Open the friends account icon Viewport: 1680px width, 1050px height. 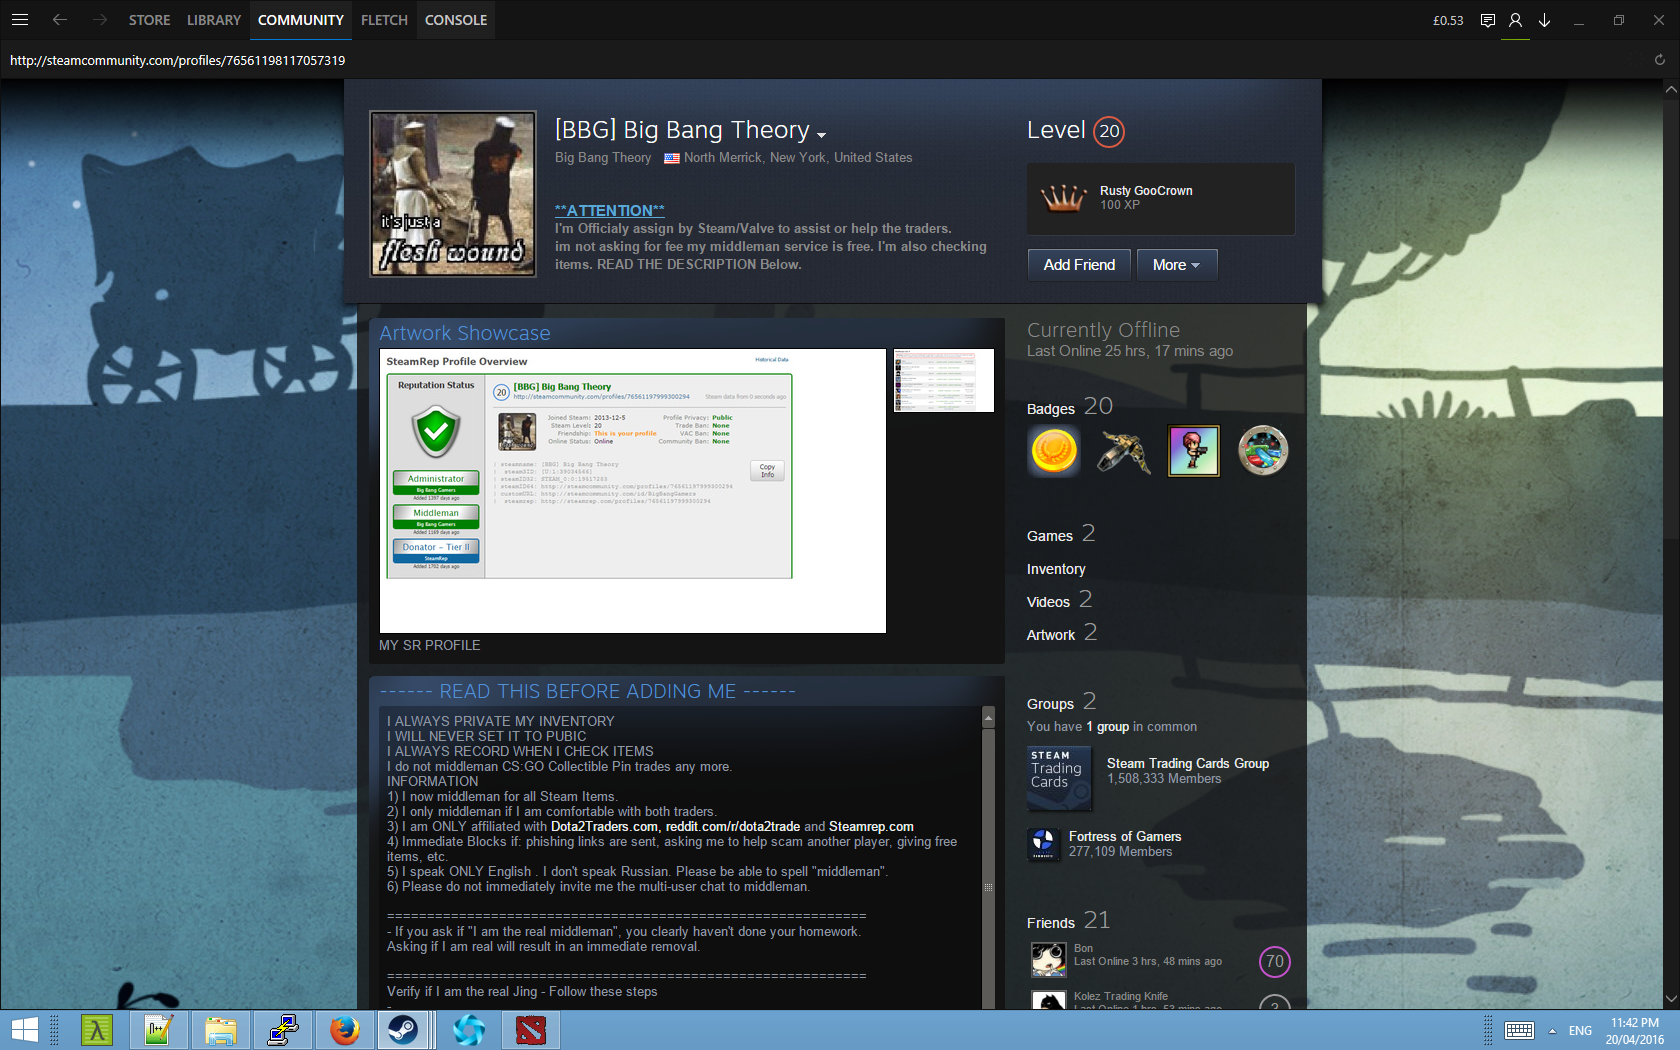point(1515,20)
